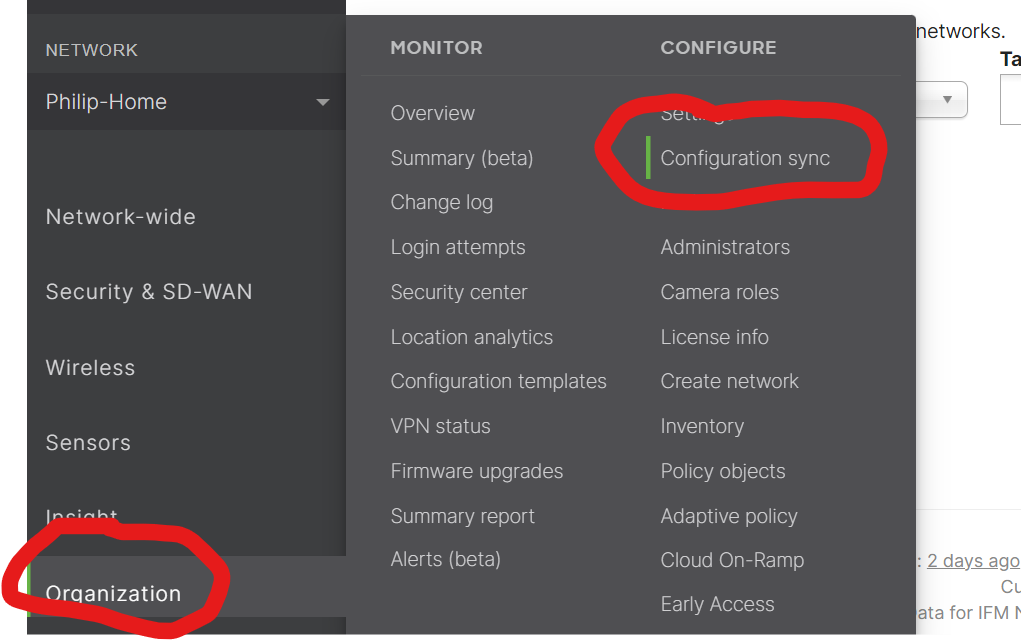
Task: Open Administrators settings
Action: 725,247
